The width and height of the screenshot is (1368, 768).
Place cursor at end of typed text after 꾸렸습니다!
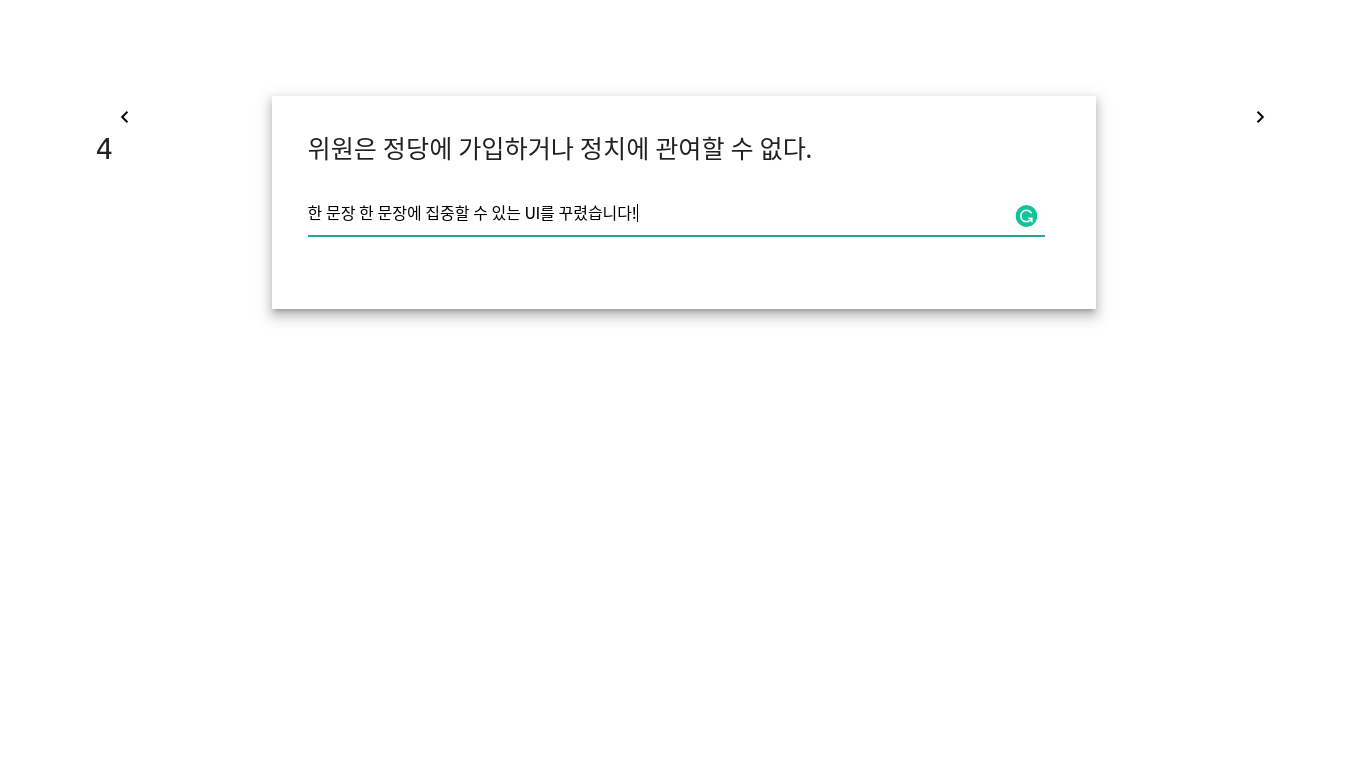(638, 213)
